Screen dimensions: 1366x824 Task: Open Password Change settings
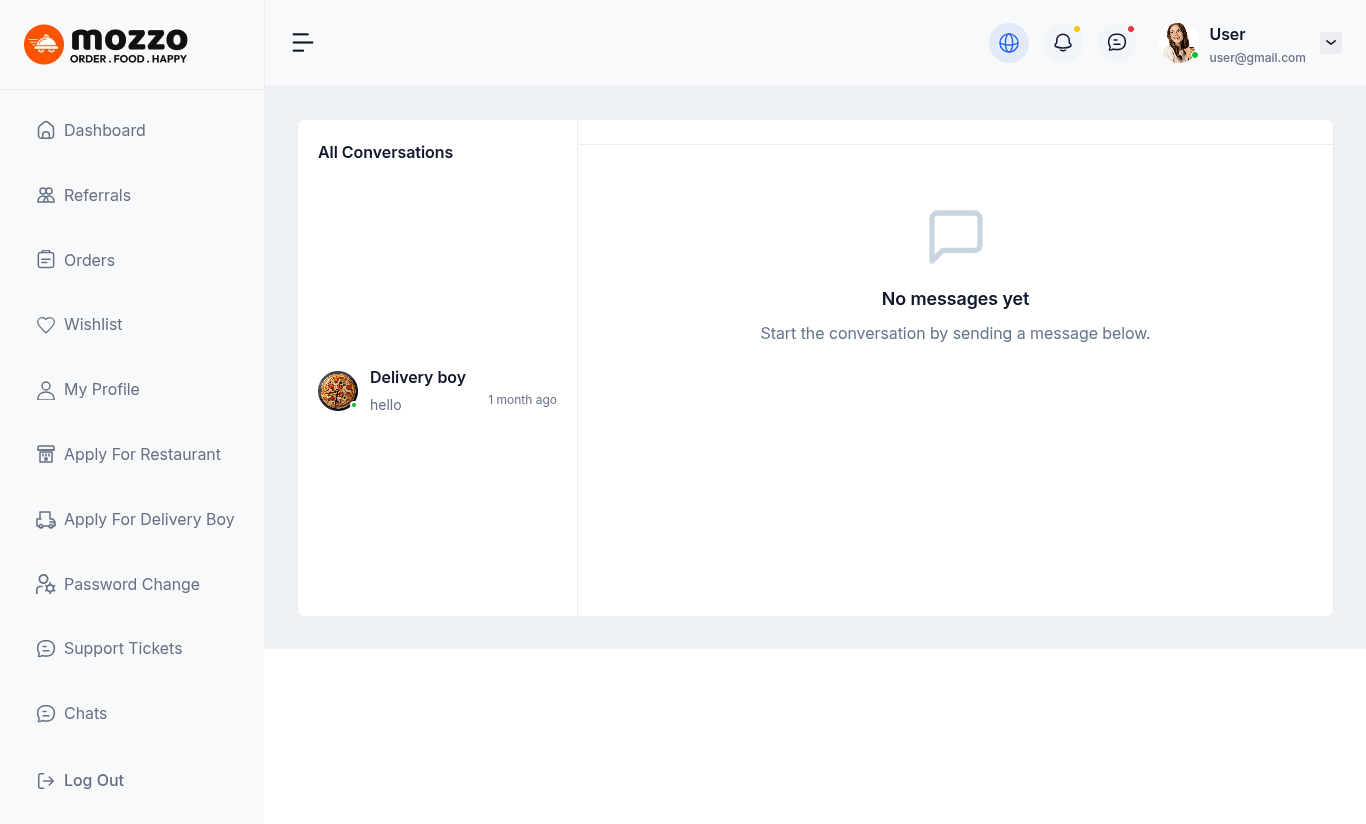pos(131,584)
